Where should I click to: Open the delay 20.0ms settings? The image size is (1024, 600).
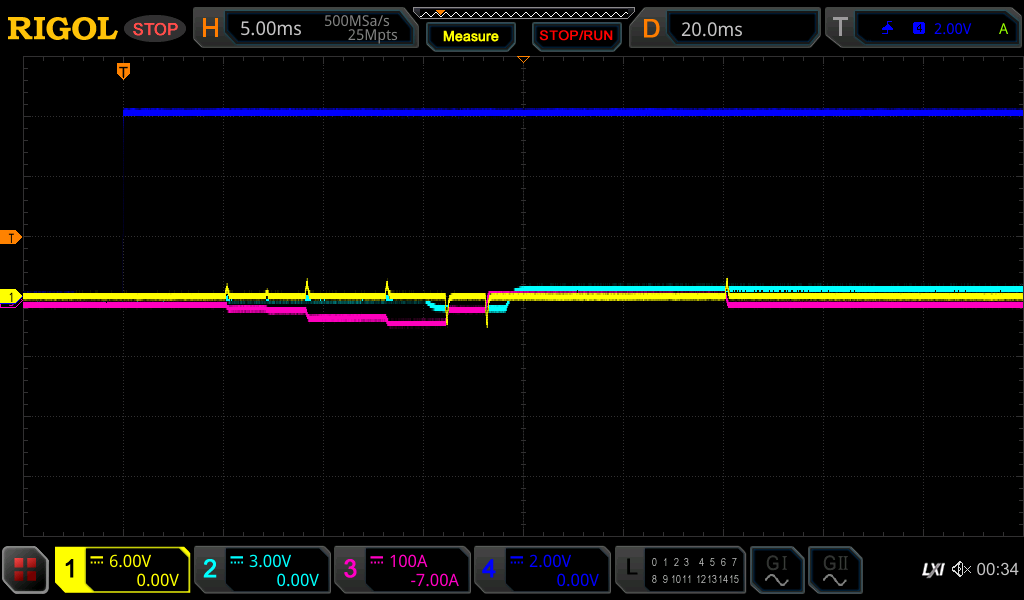point(725,29)
